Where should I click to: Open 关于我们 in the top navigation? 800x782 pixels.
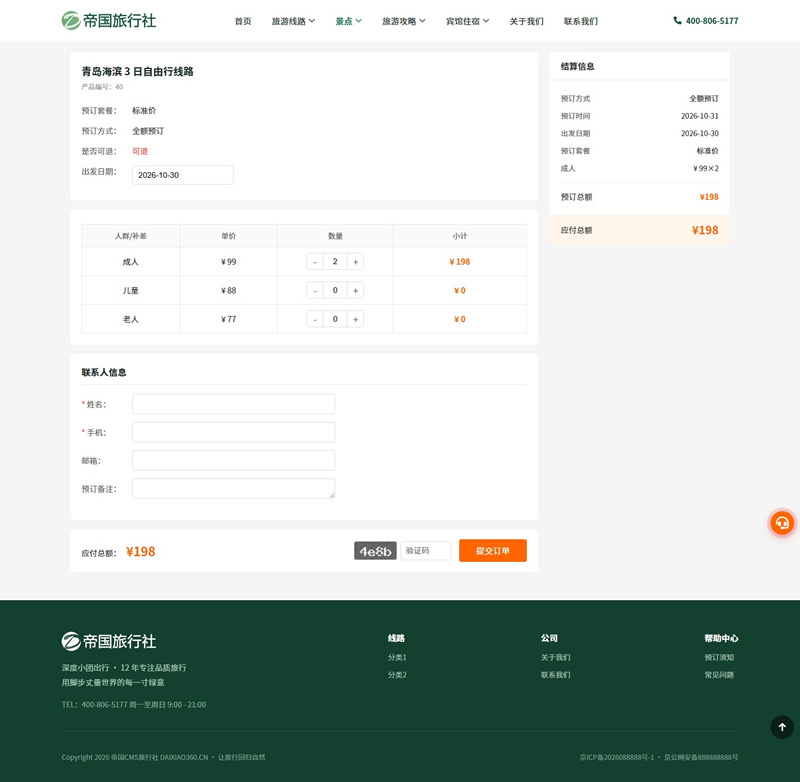(x=527, y=21)
